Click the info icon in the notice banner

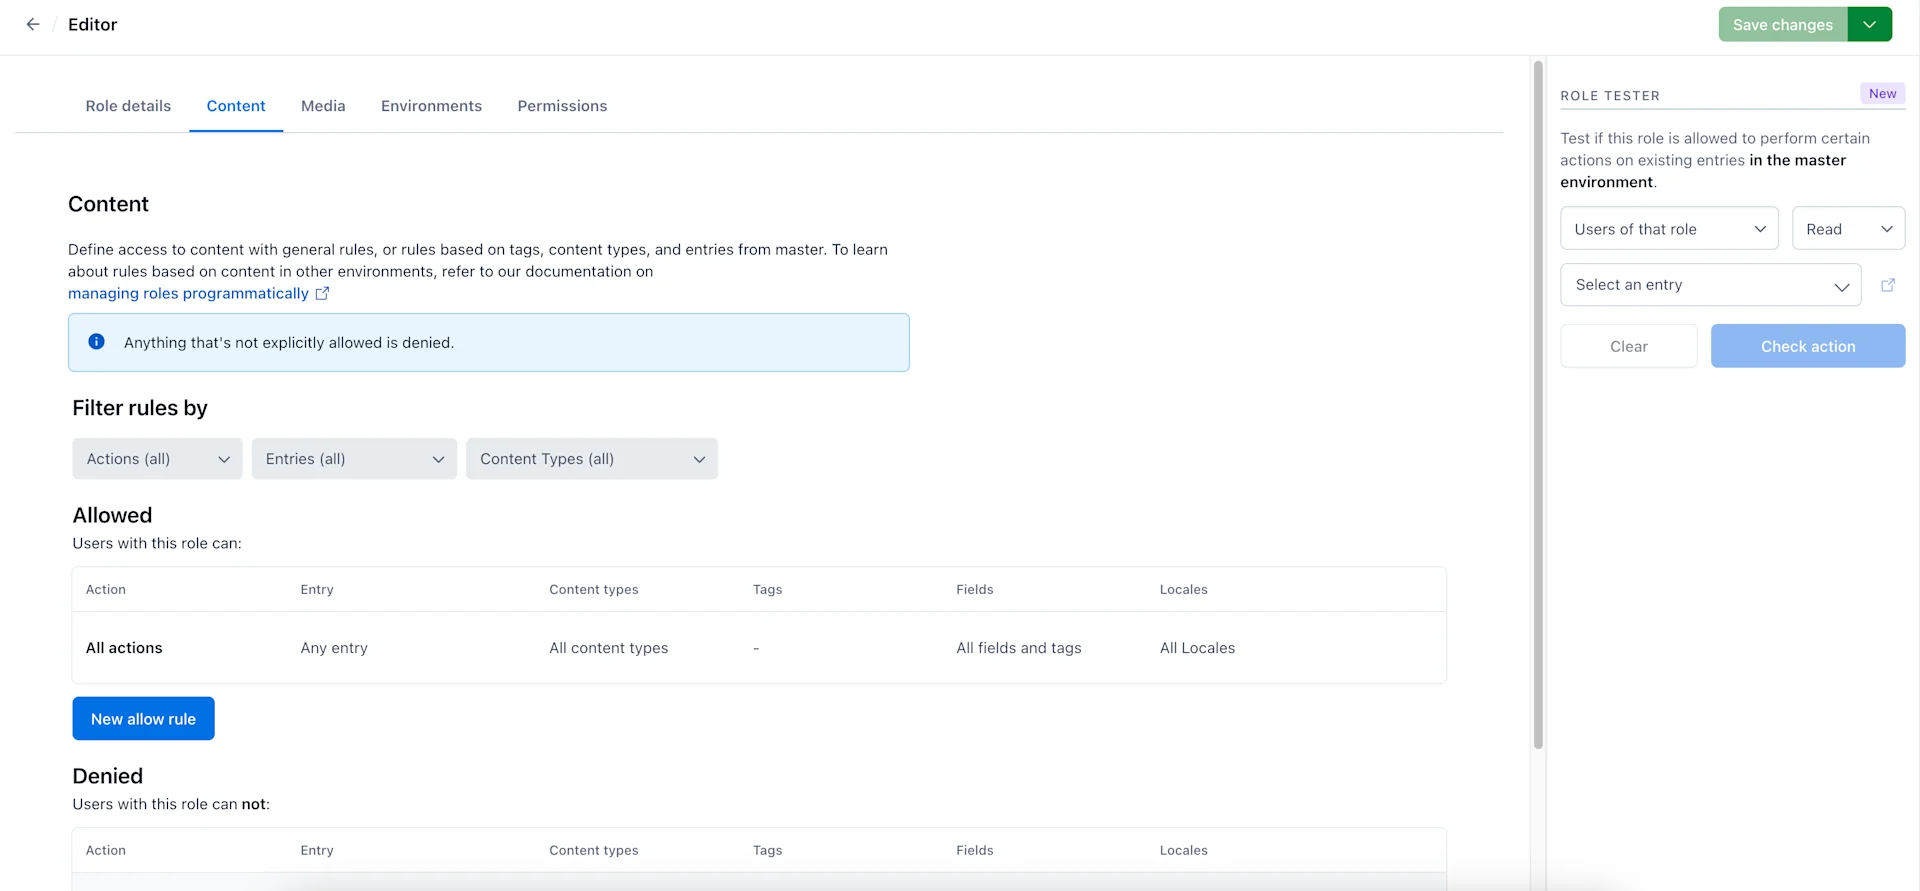click(x=97, y=342)
